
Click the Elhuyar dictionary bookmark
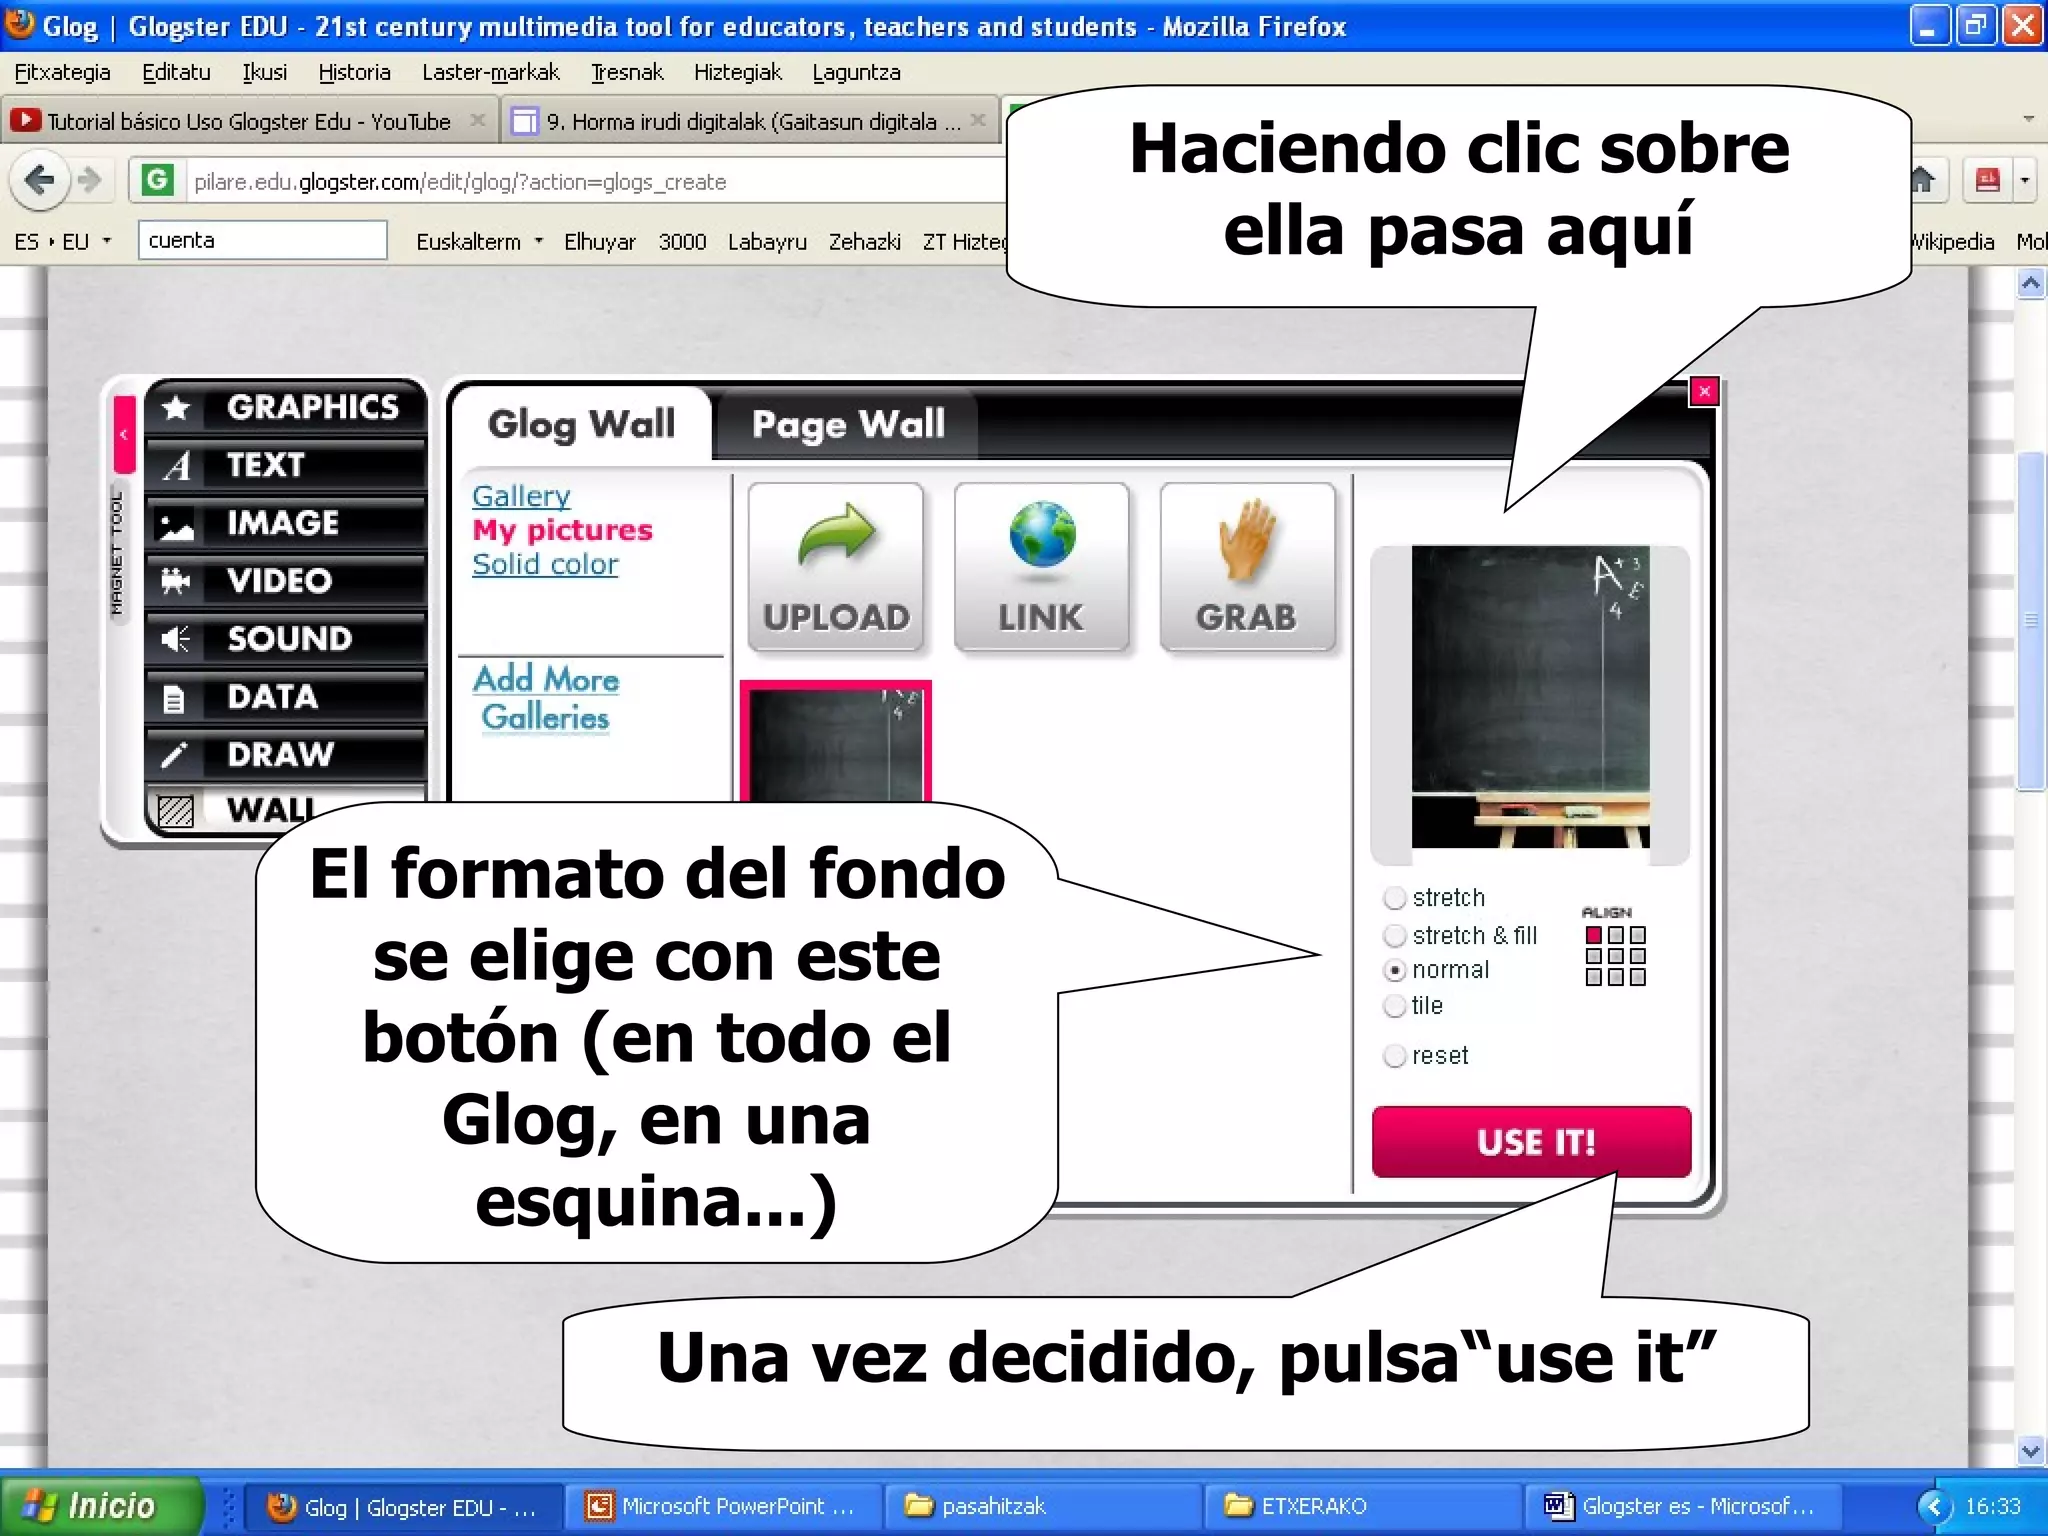coord(599,241)
